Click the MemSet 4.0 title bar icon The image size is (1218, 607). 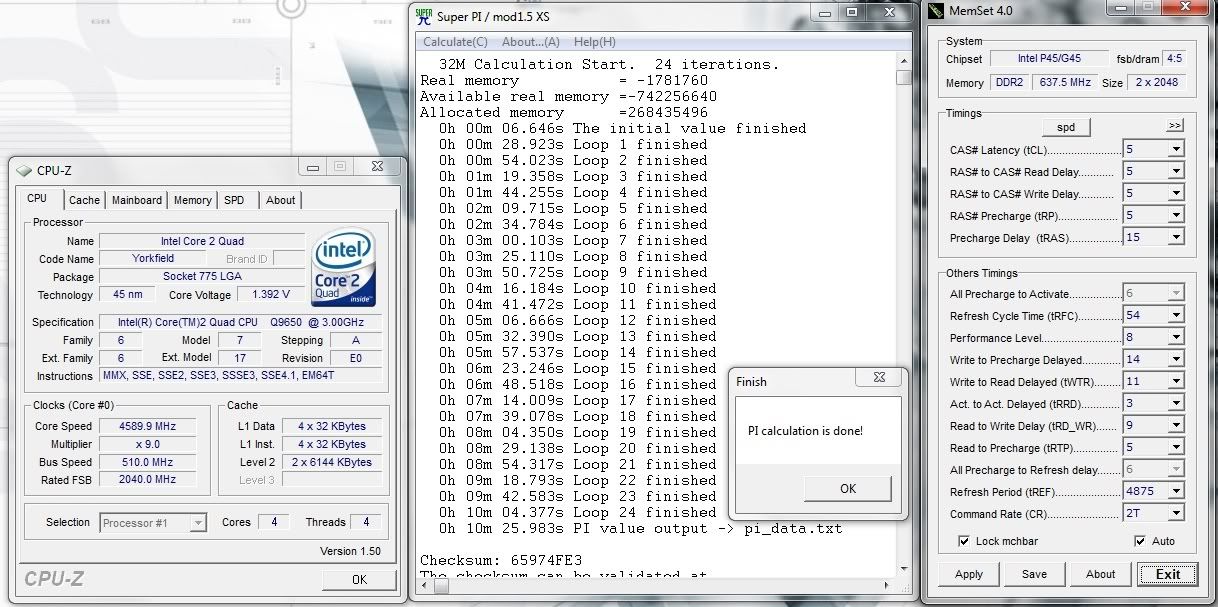coord(936,11)
